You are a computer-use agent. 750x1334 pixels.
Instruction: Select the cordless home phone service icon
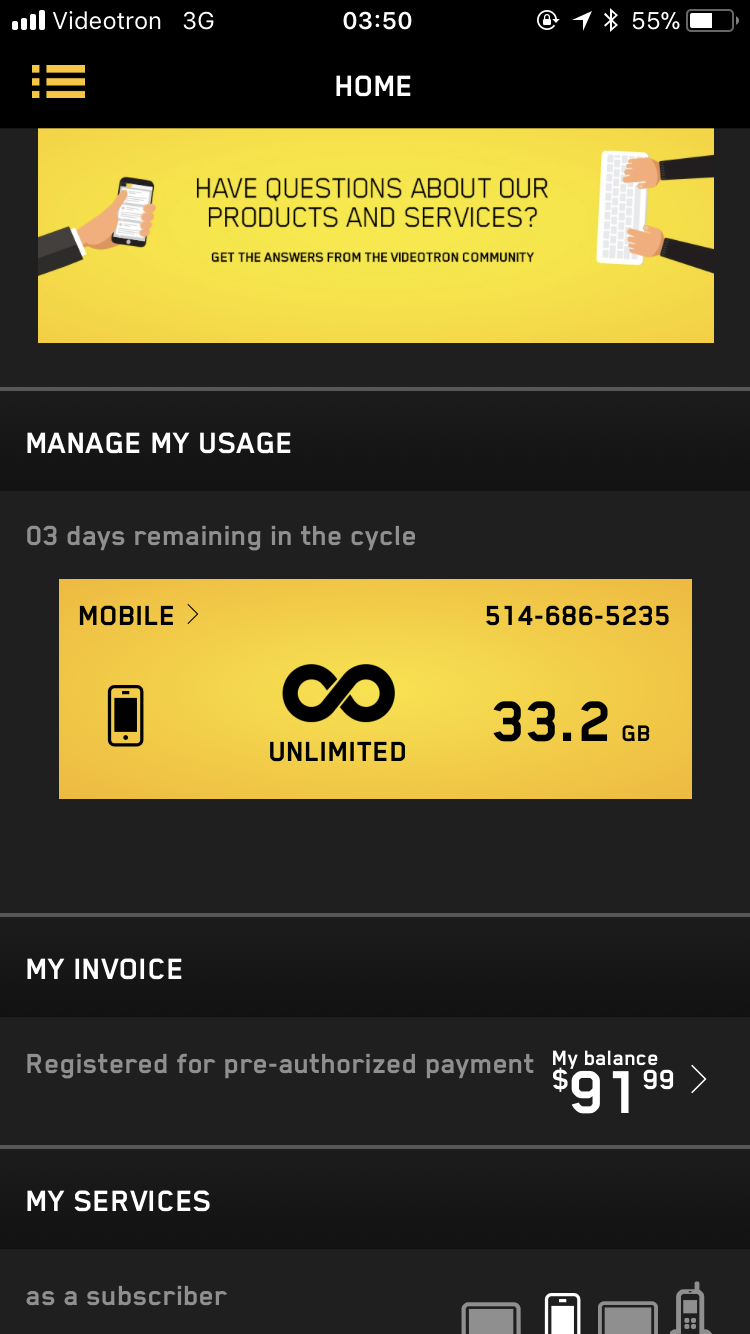[x=690, y=1308]
